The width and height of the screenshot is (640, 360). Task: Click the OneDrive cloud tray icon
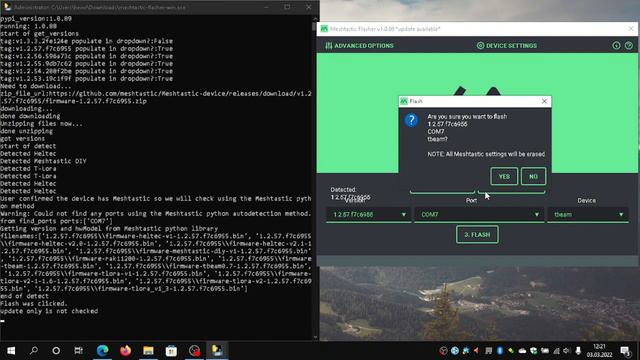tap(522, 351)
